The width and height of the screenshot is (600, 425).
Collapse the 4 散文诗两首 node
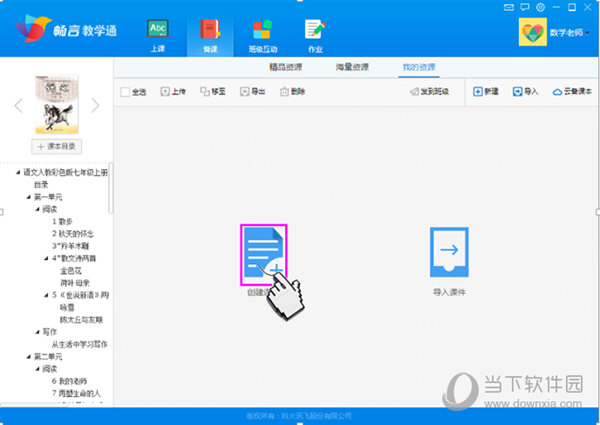(x=46, y=258)
